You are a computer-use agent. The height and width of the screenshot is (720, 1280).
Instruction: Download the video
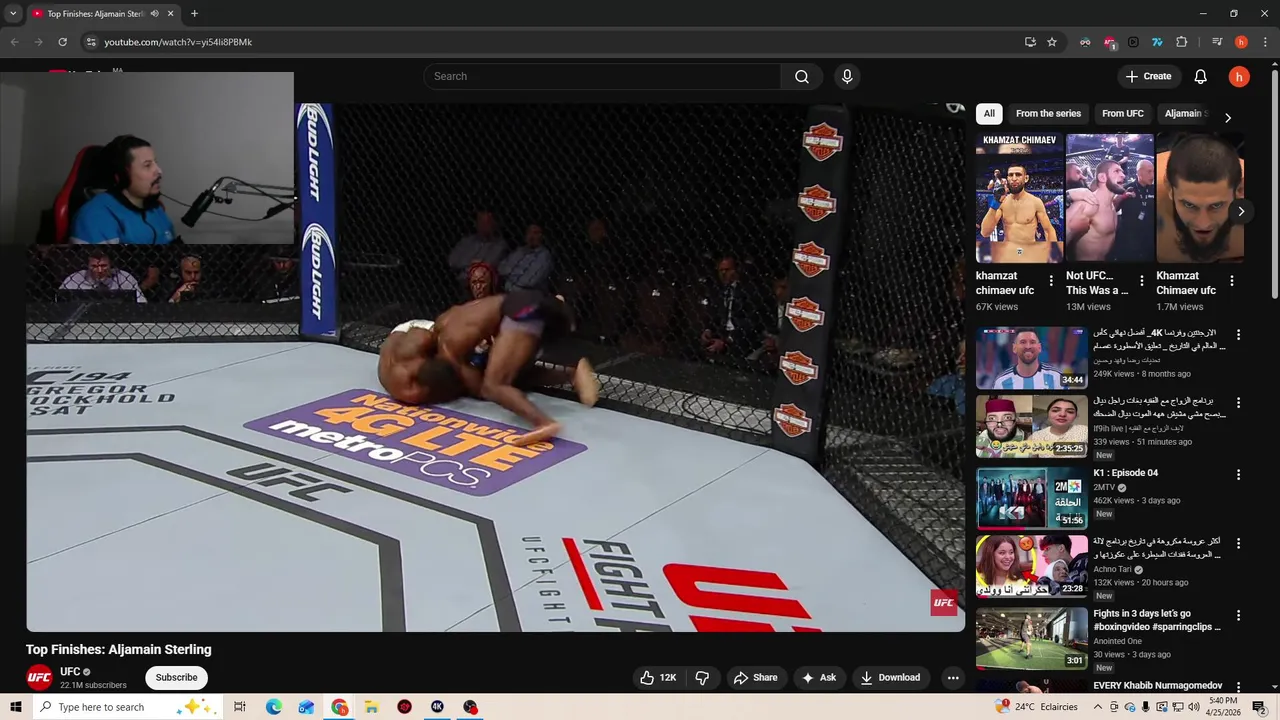click(x=890, y=678)
